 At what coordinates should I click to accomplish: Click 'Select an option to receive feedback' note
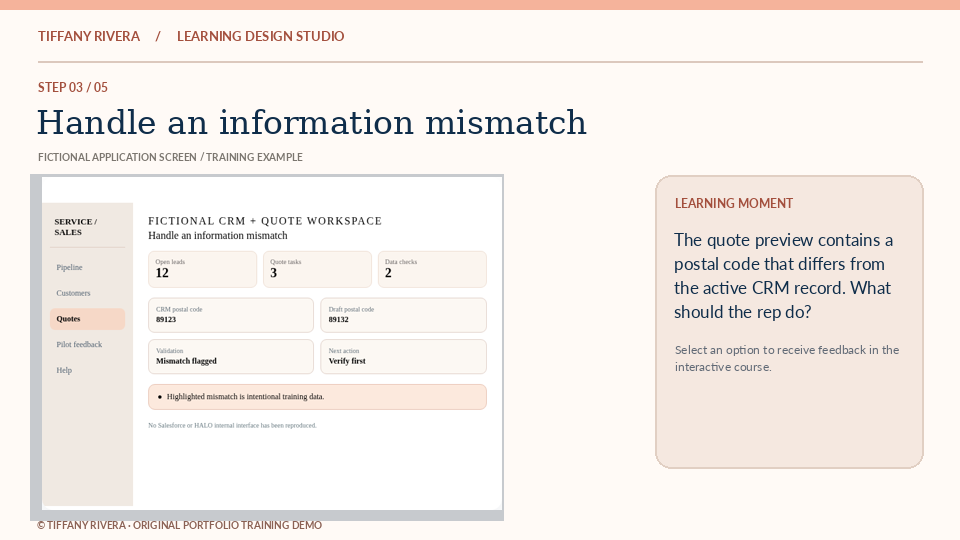[x=787, y=358]
